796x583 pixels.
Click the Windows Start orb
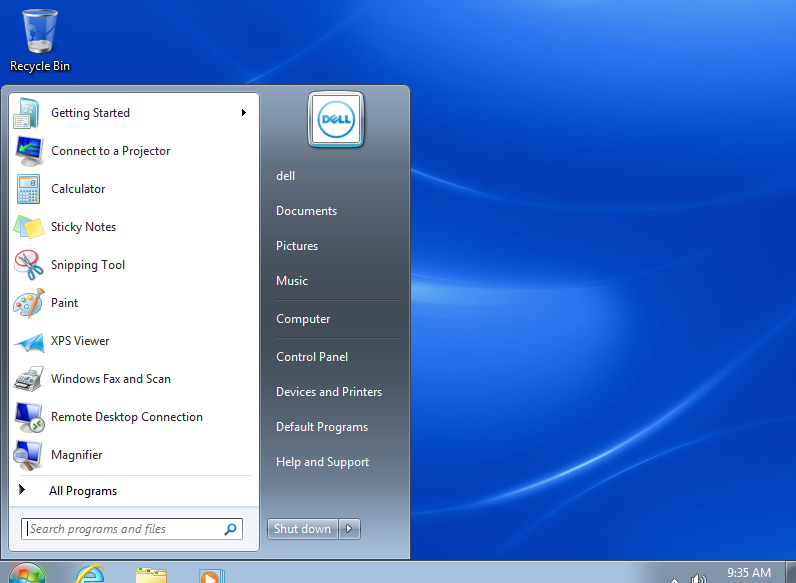pos(26,574)
